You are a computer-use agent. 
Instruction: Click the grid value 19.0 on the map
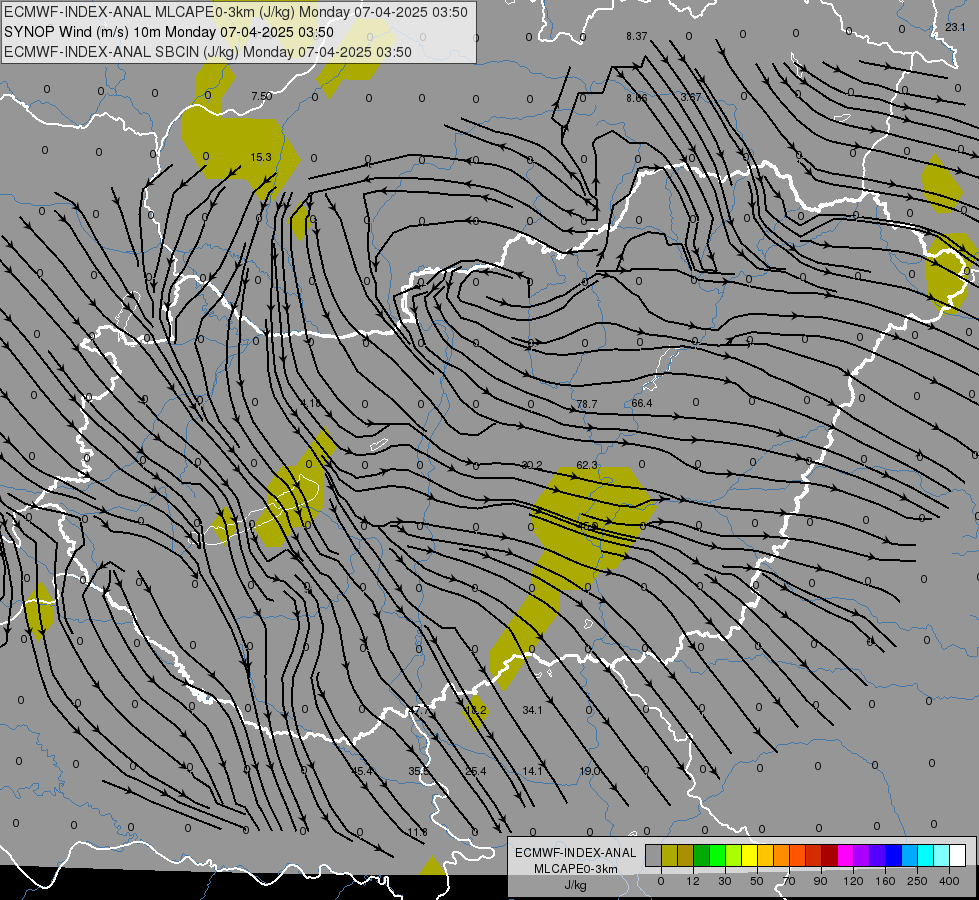(589, 771)
